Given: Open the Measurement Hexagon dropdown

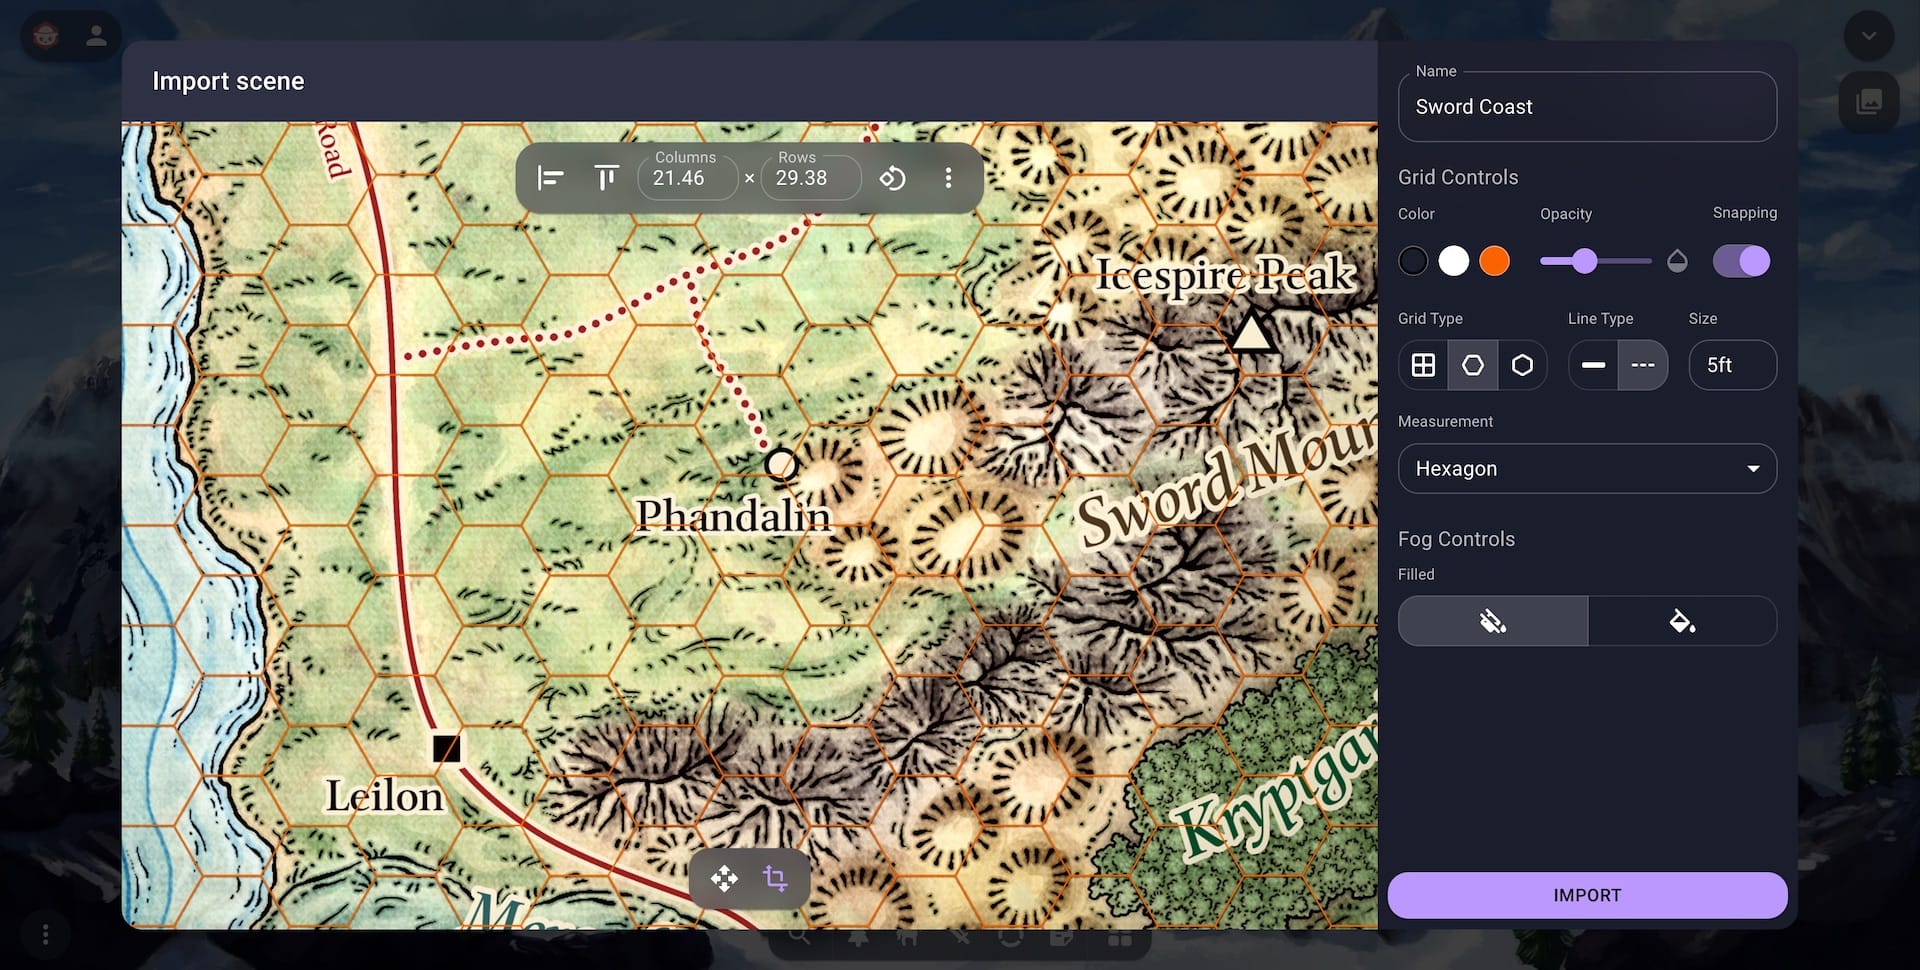Looking at the screenshot, I should point(1587,469).
